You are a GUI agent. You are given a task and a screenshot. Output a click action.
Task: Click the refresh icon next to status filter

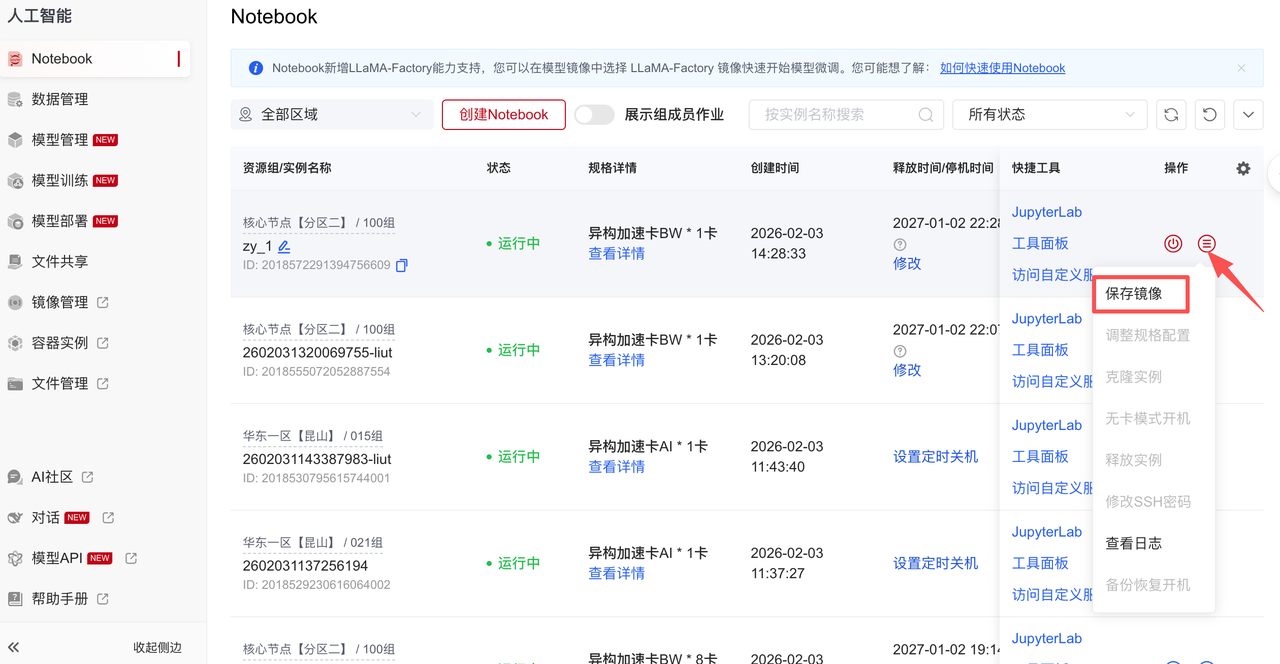pos(1171,115)
